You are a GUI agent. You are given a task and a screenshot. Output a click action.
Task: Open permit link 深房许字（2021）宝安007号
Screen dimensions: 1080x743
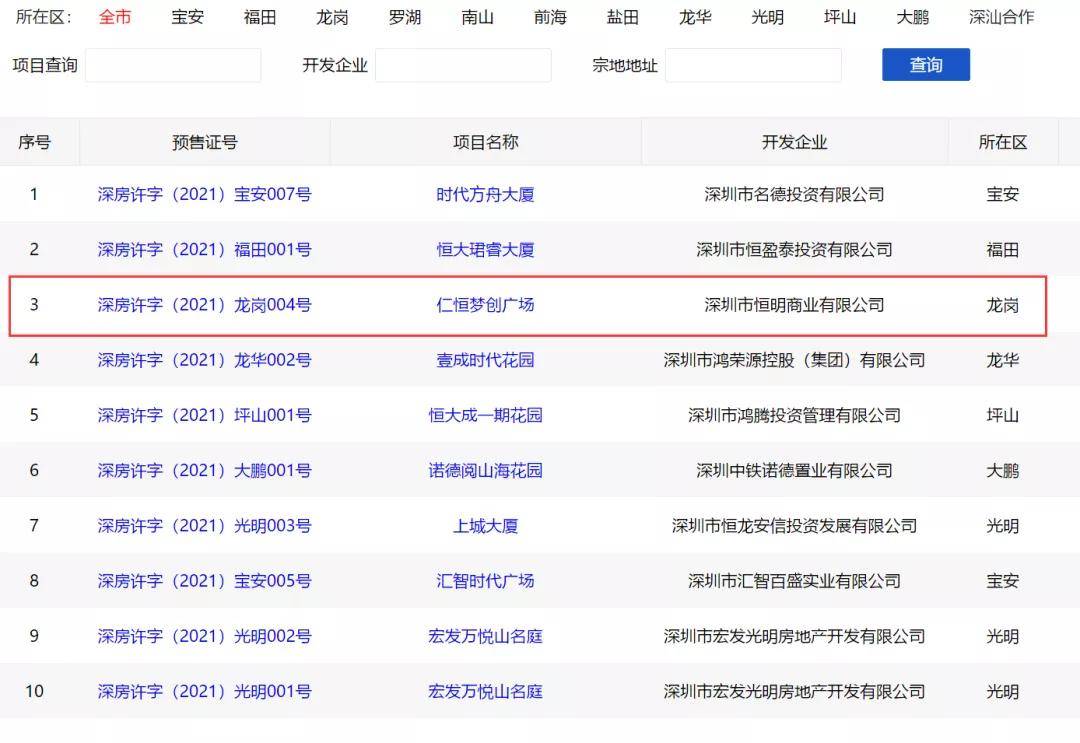pos(204,194)
